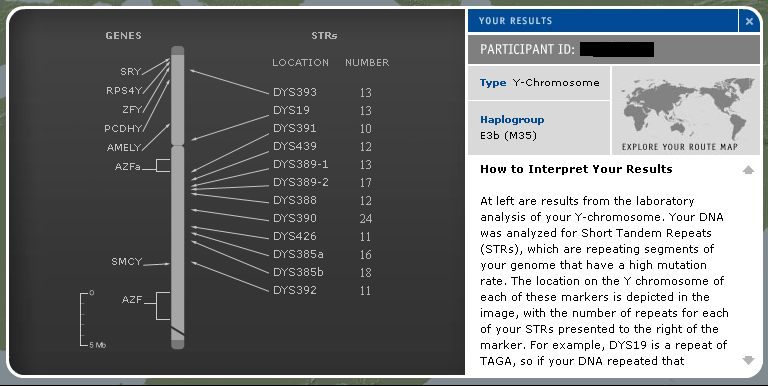Select the DYS389-1 marker label
Viewport: 768px width, 386px height.
(x=301, y=164)
